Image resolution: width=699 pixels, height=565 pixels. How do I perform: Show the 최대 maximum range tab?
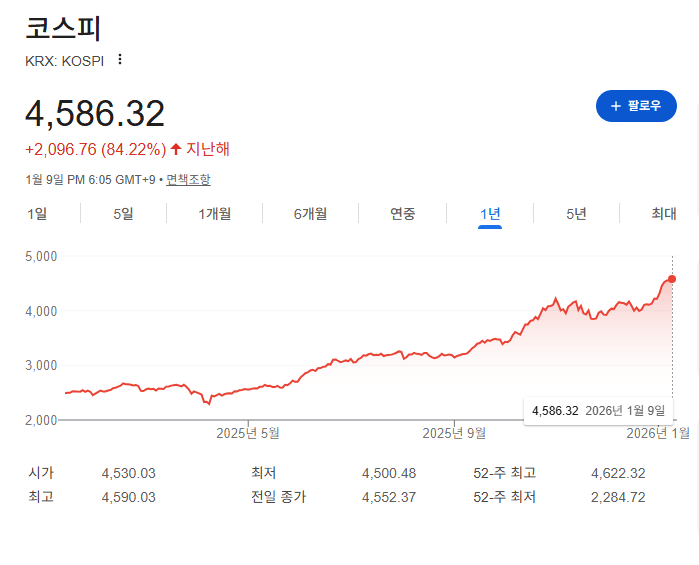coord(664,213)
